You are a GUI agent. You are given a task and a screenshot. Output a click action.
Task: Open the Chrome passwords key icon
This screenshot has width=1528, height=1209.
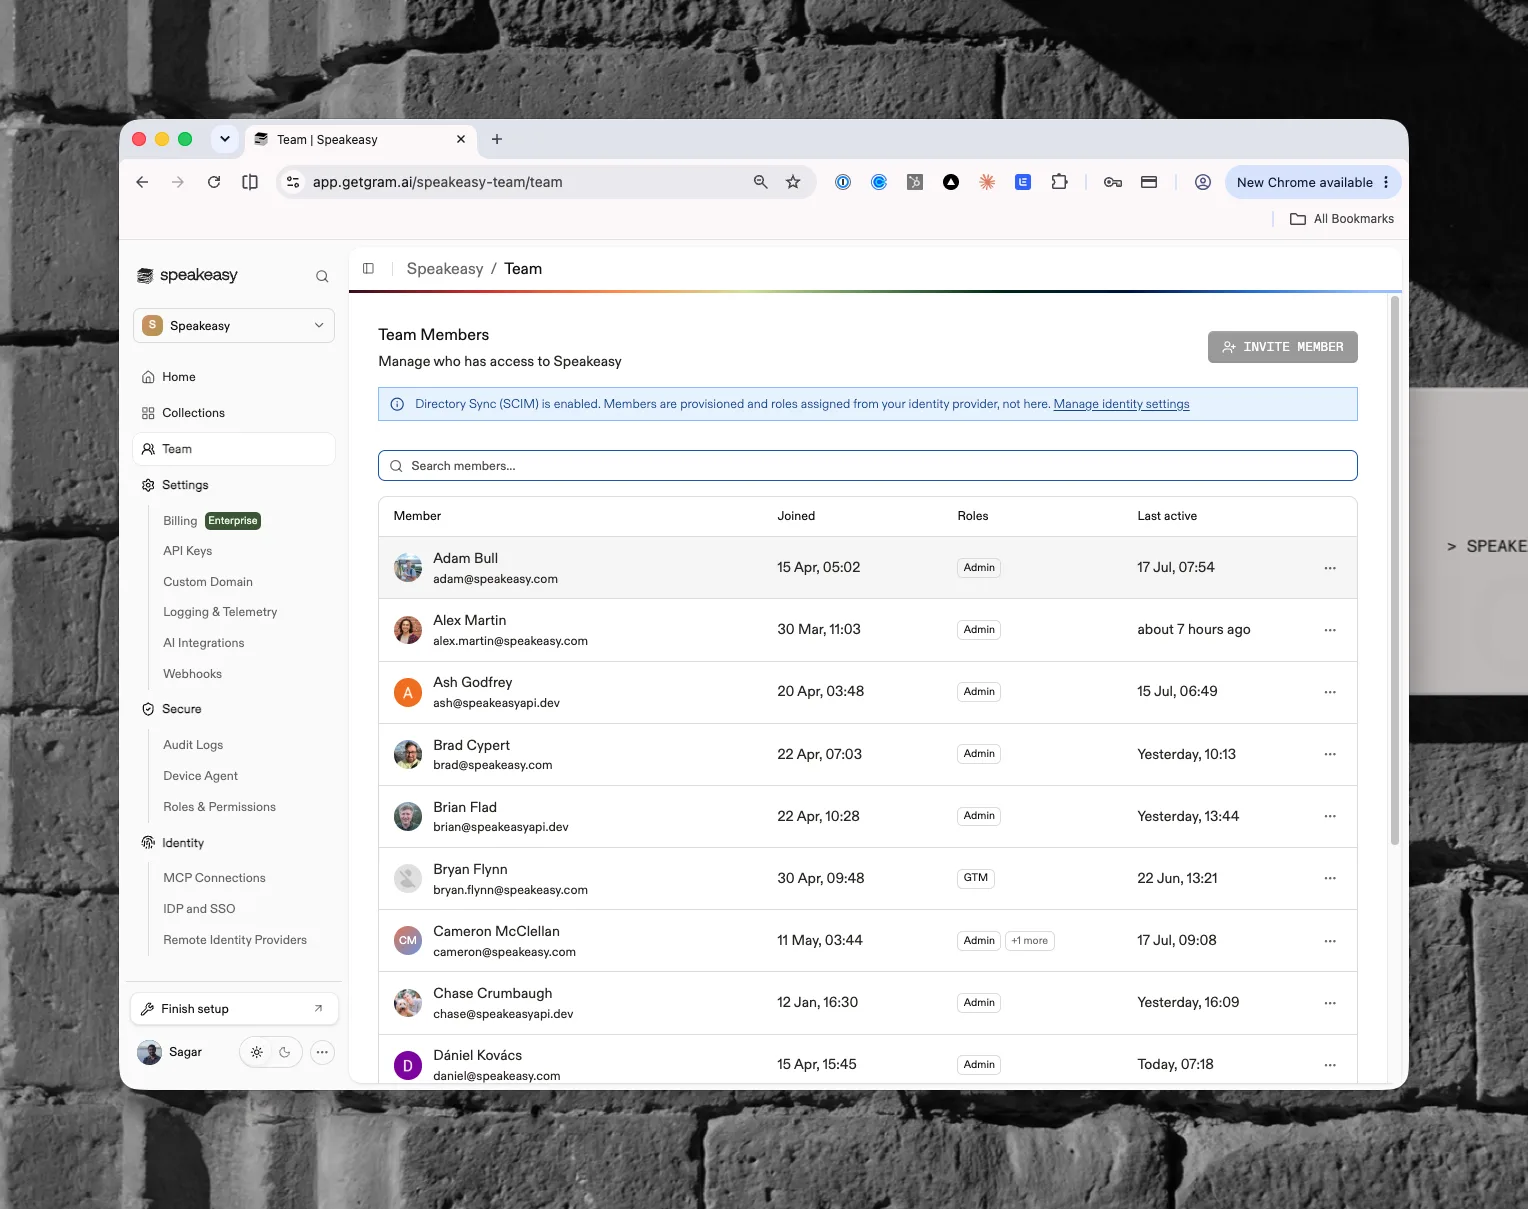coord(1113,182)
